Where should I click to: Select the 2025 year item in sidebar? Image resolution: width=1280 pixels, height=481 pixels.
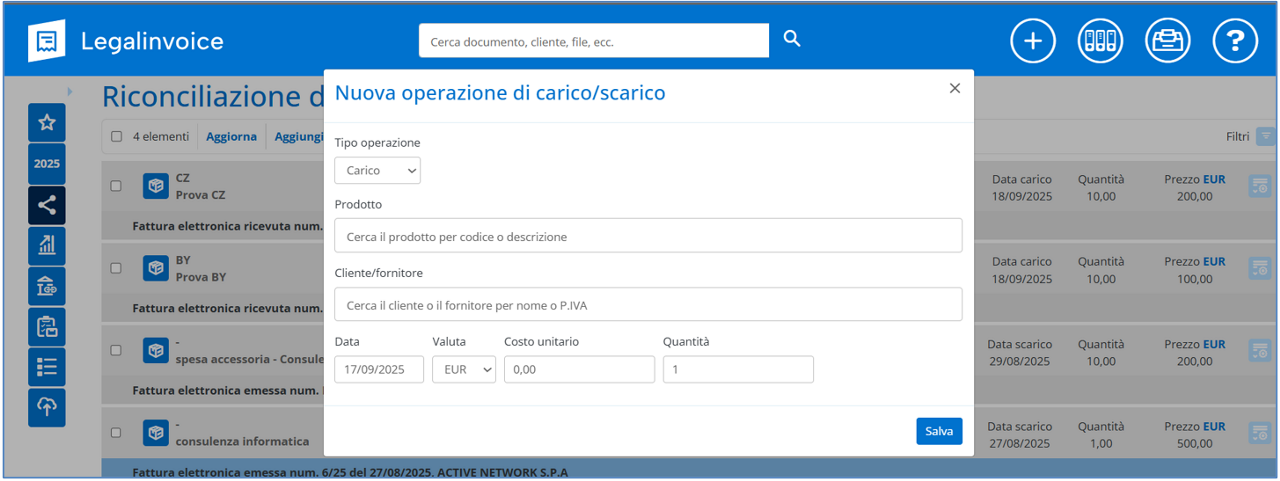tap(47, 164)
